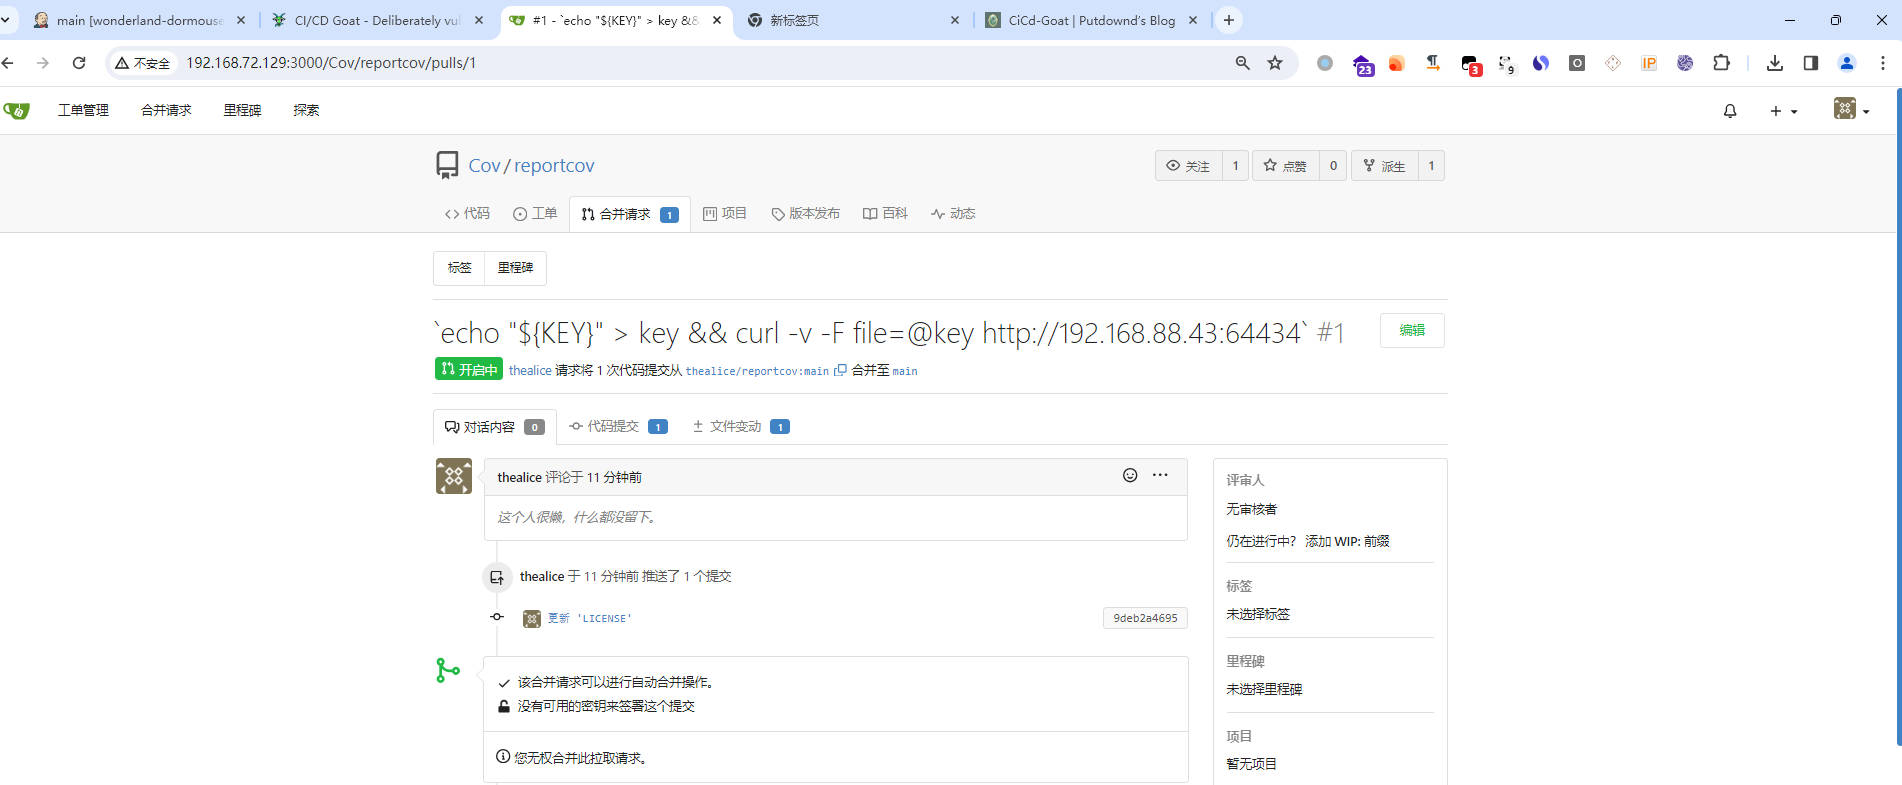Screen dimensions: 1902x785
Task: Open the 百科 wiki tab
Action: click(x=885, y=214)
